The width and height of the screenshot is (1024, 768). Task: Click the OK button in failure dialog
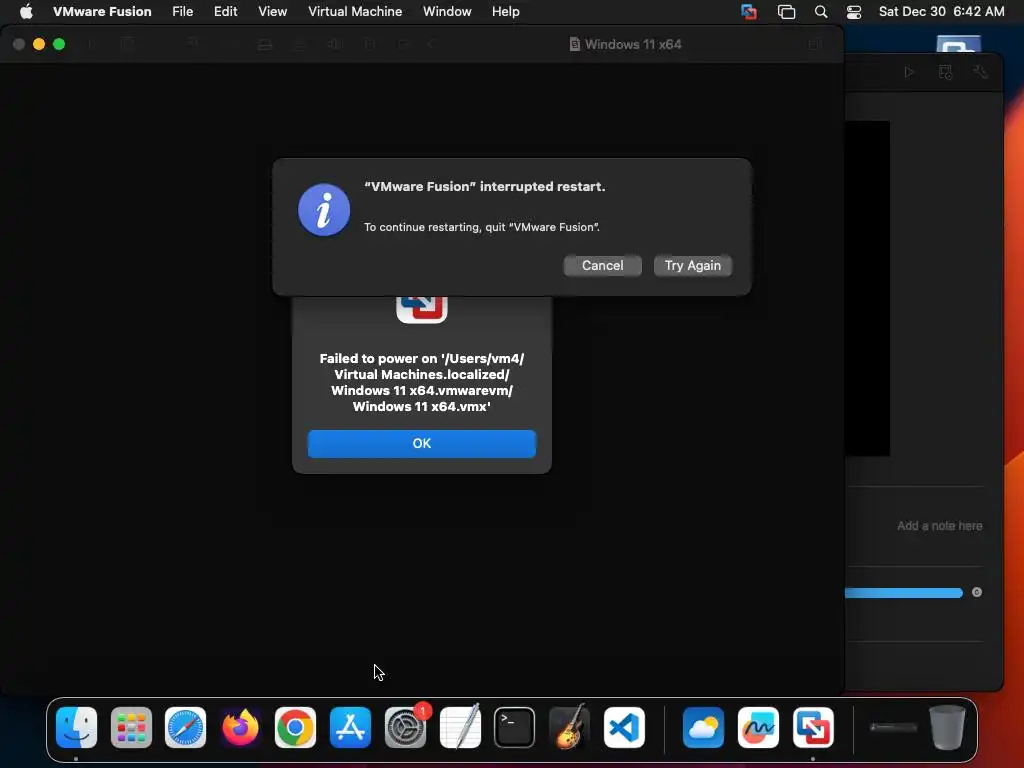click(421, 443)
